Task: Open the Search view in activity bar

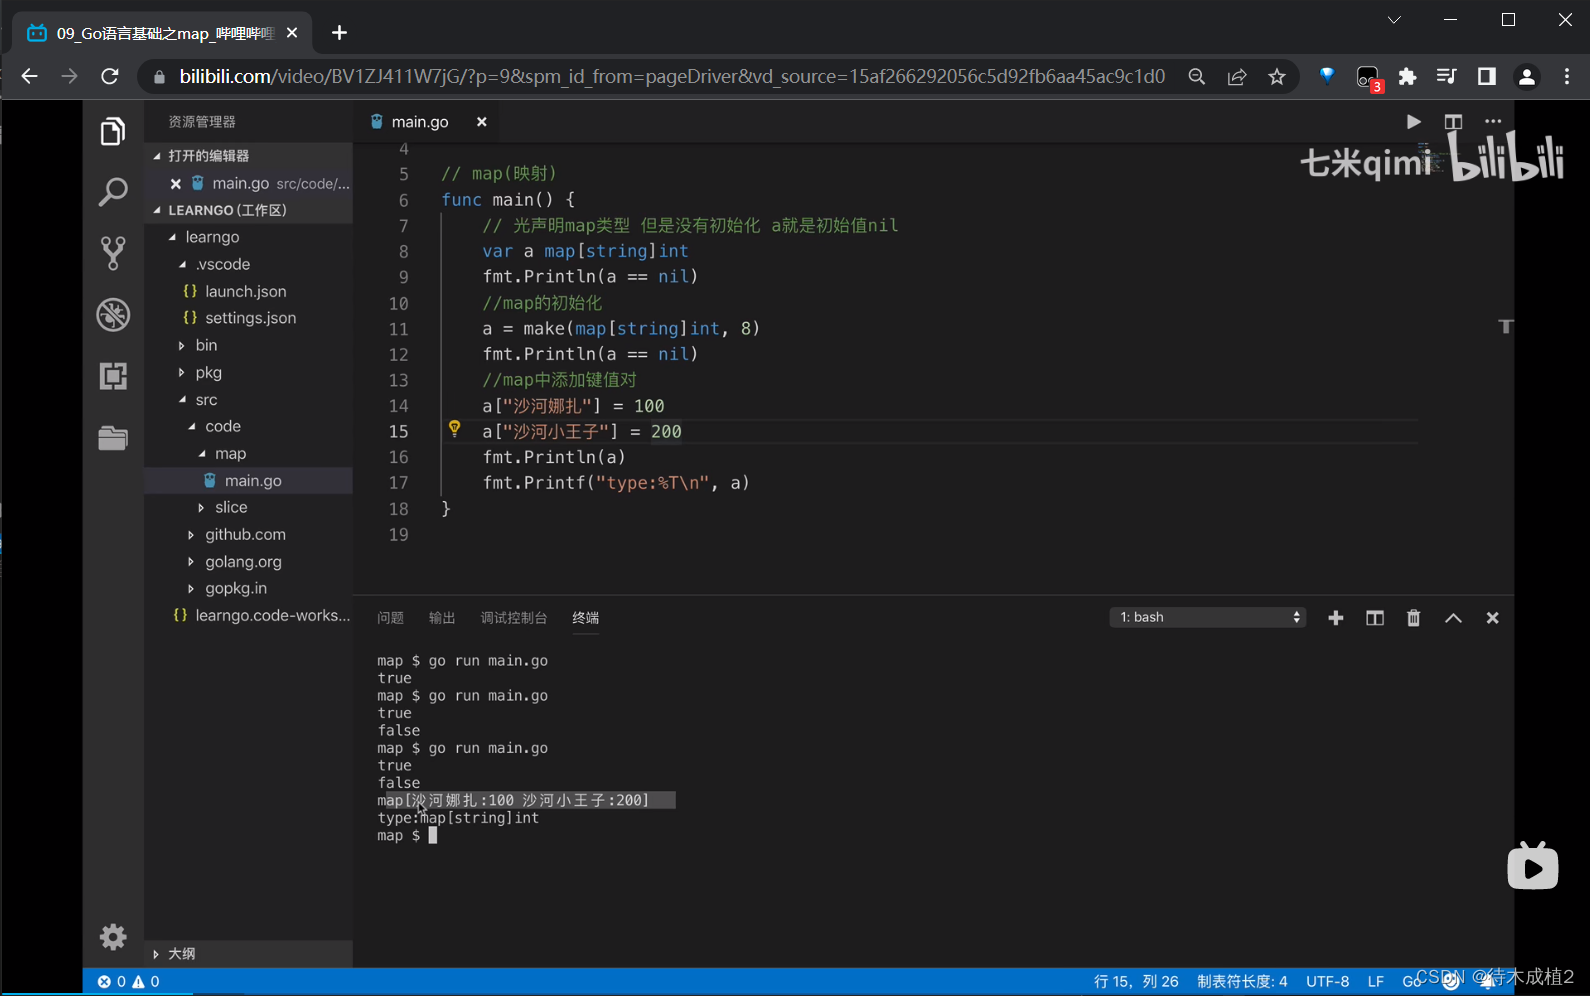Action: click(x=113, y=192)
